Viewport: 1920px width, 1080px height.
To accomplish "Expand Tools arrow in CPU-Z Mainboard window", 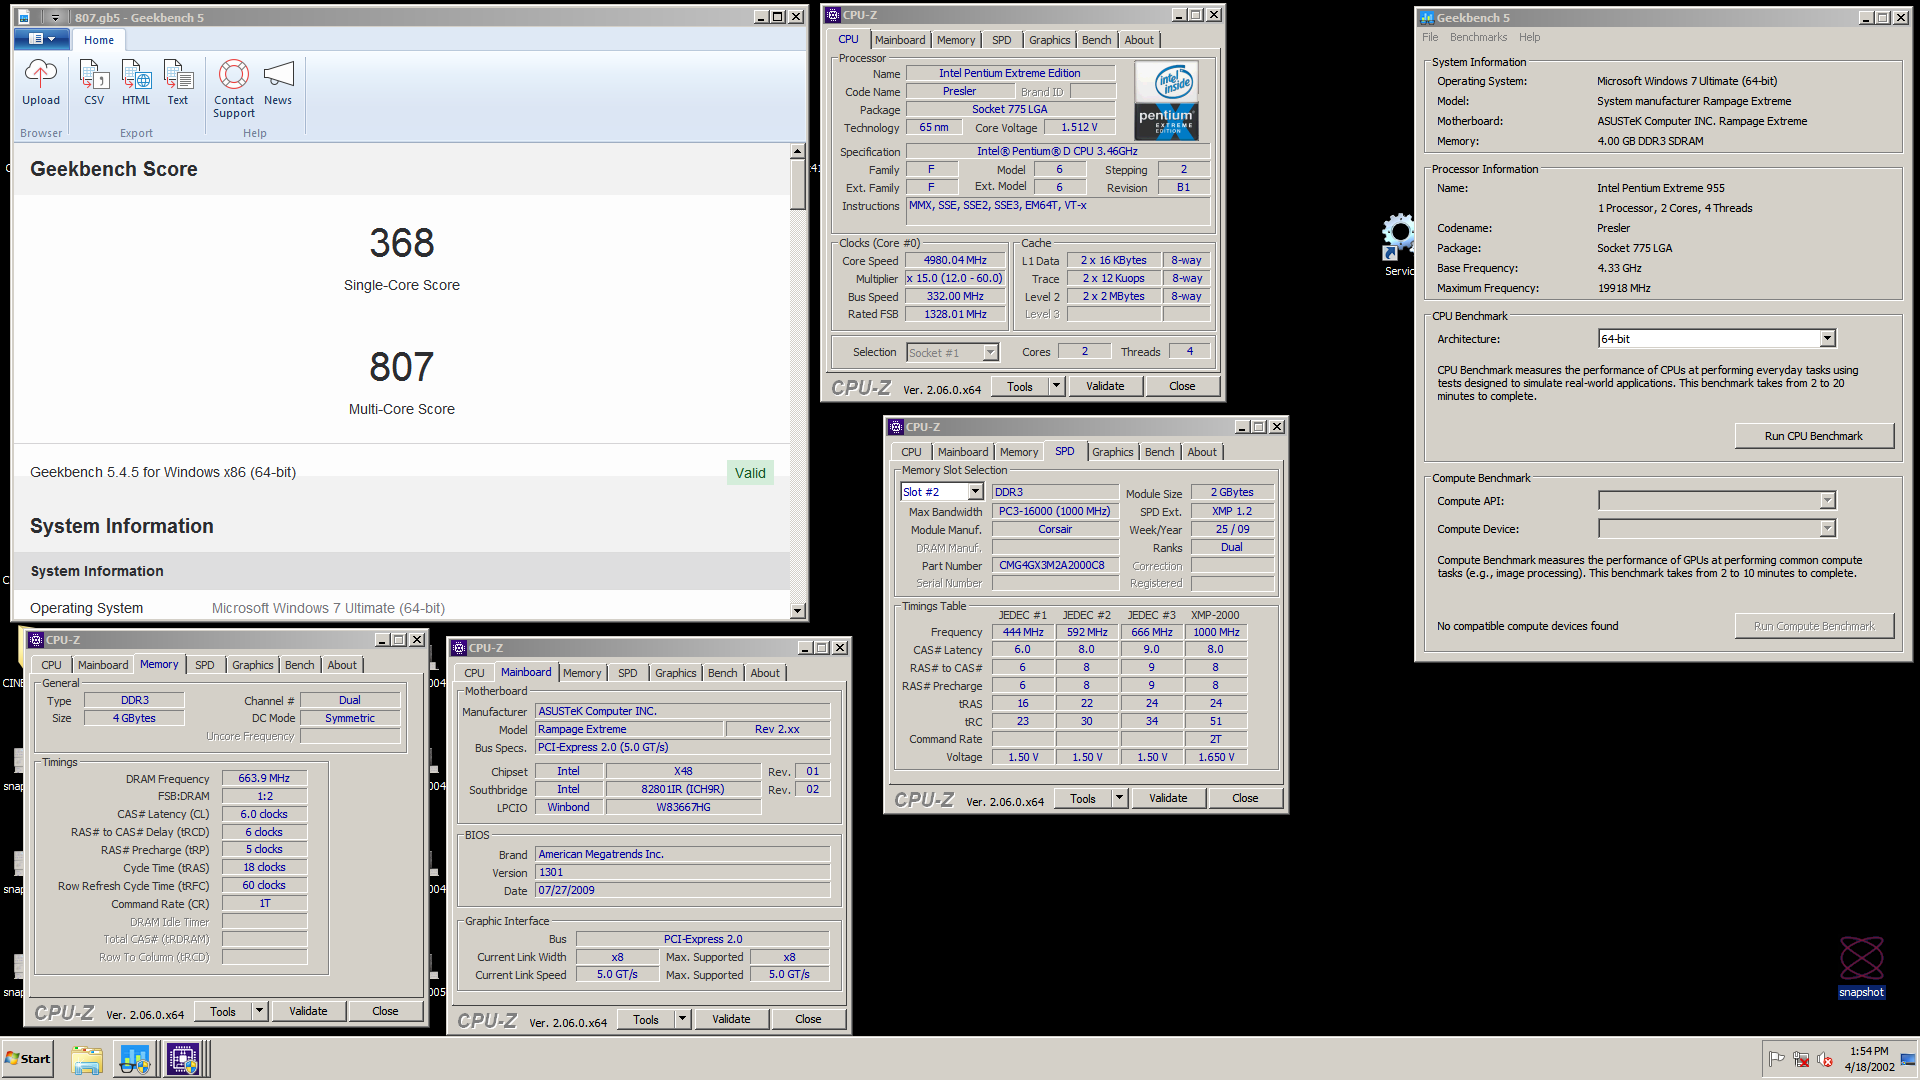I will 682,1019.
